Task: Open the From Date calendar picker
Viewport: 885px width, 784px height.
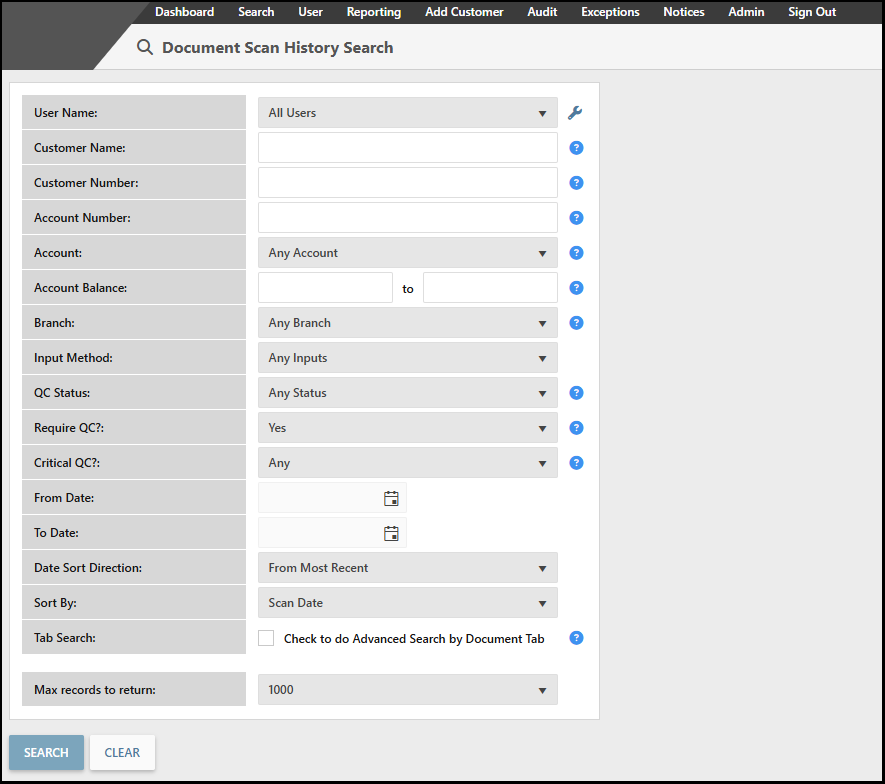Action: 391,498
